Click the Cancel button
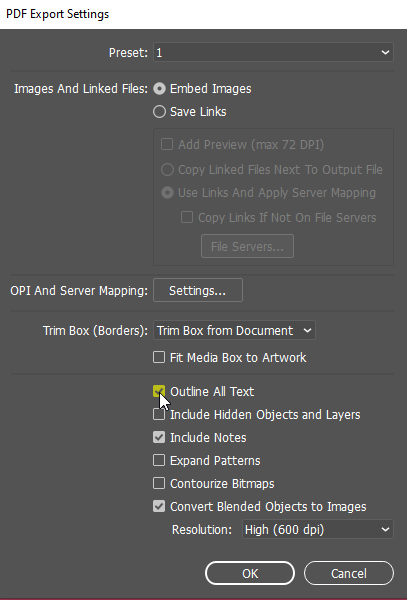The height and width of the screenshot is (600, 407). pyautogui.click(x=349, y=573)
